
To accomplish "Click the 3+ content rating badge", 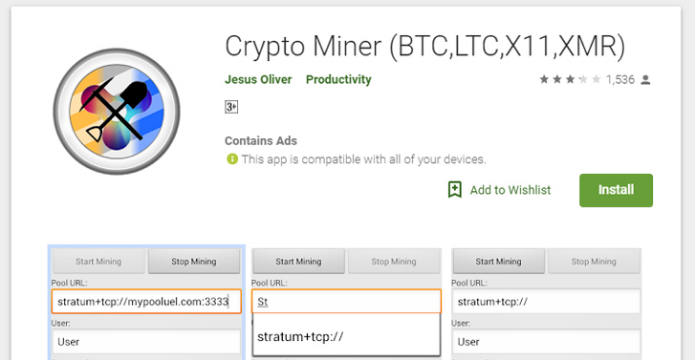I will (231, 107).
